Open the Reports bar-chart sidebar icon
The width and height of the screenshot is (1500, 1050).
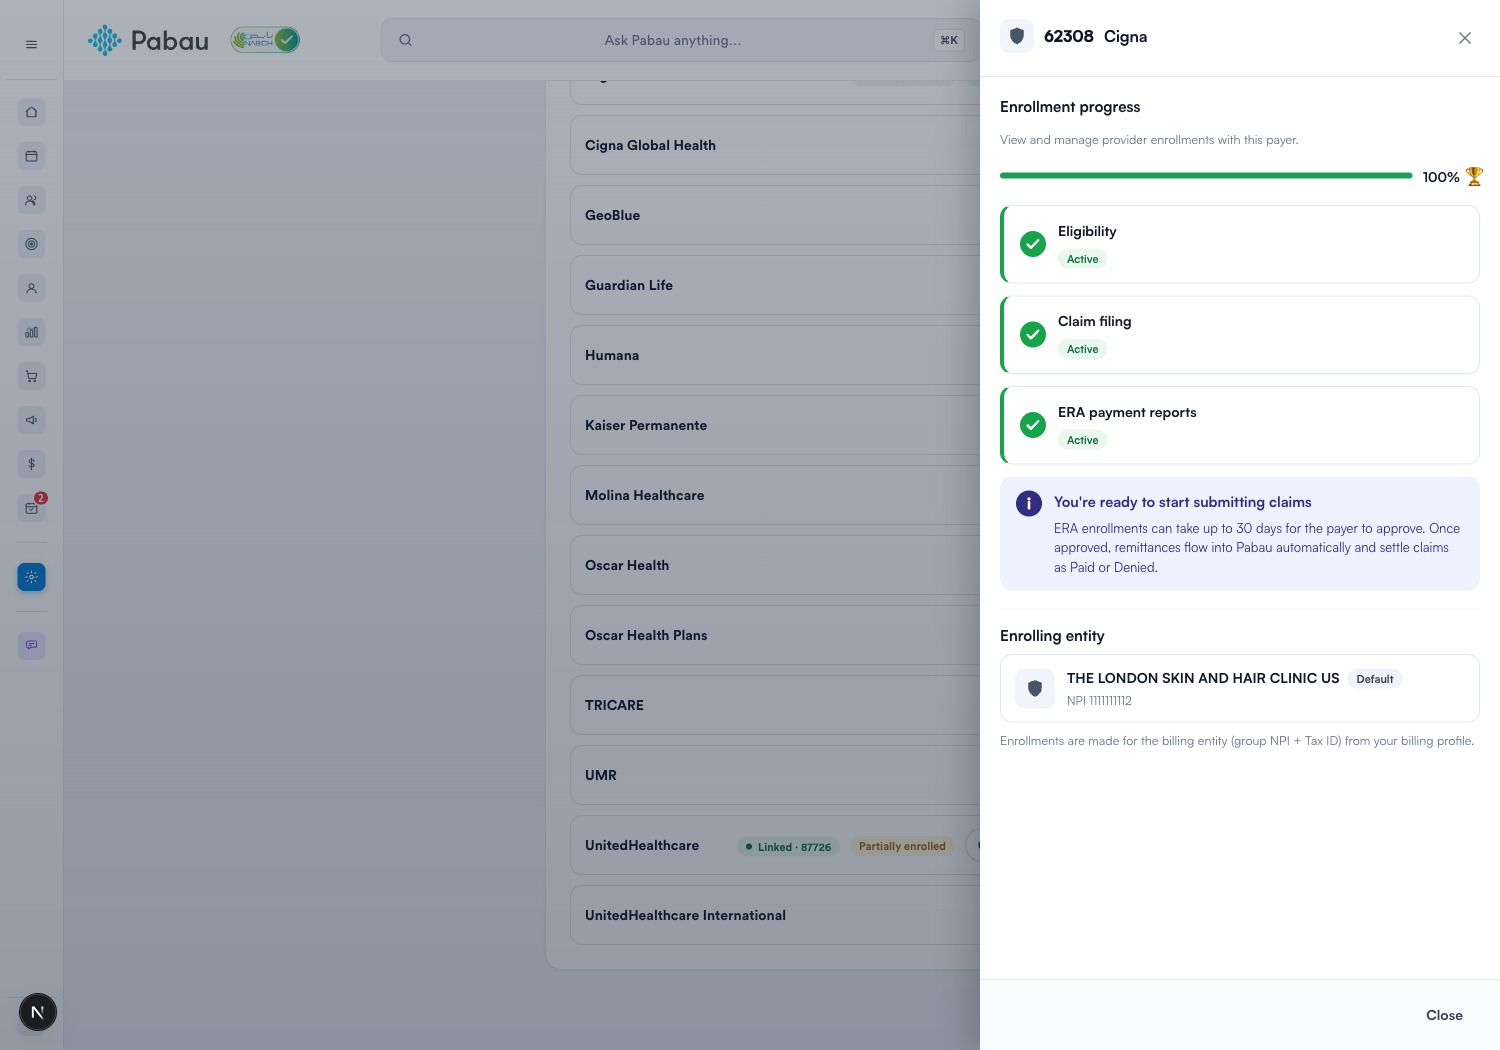tap(31, 332)
